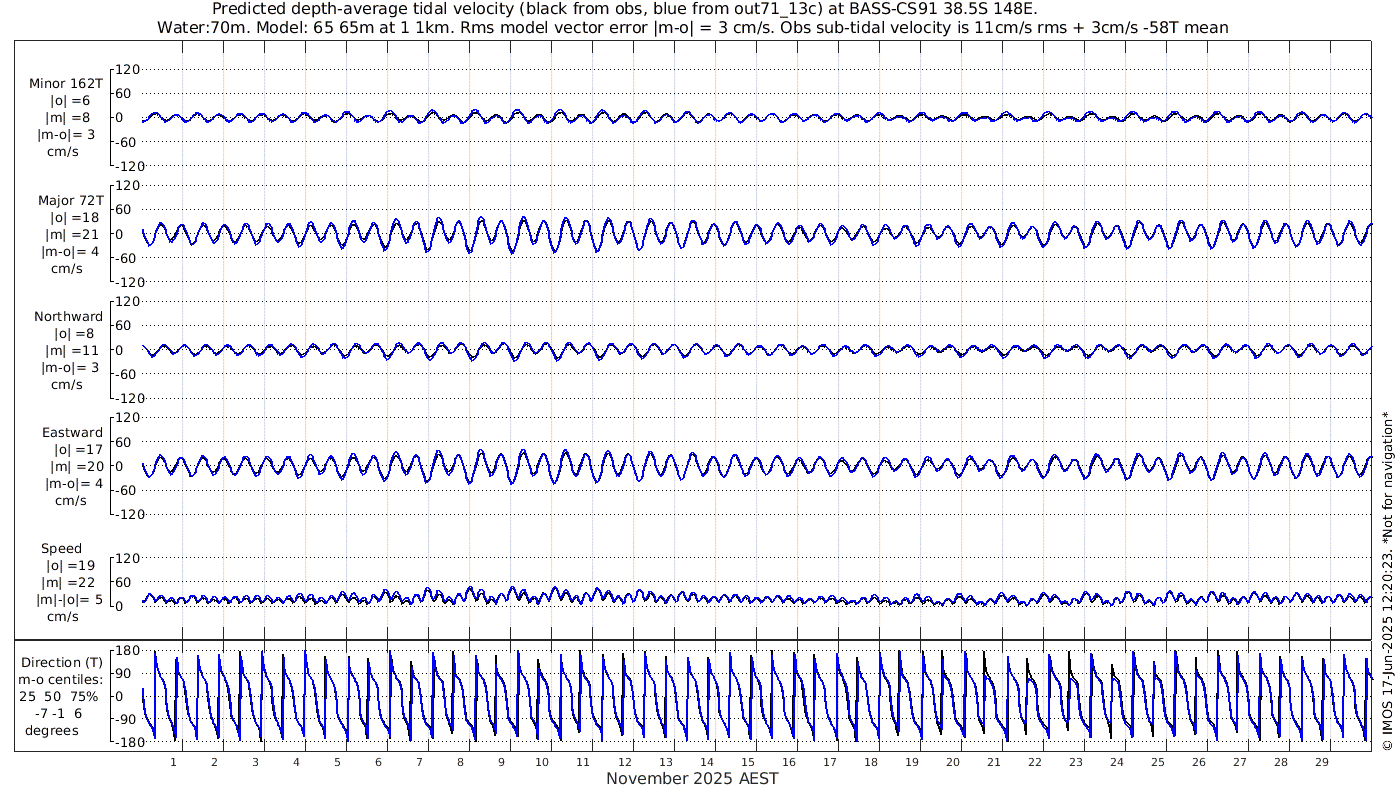Click the '|m-o|= 4' value in Major panel

click(x=70, y=251)
